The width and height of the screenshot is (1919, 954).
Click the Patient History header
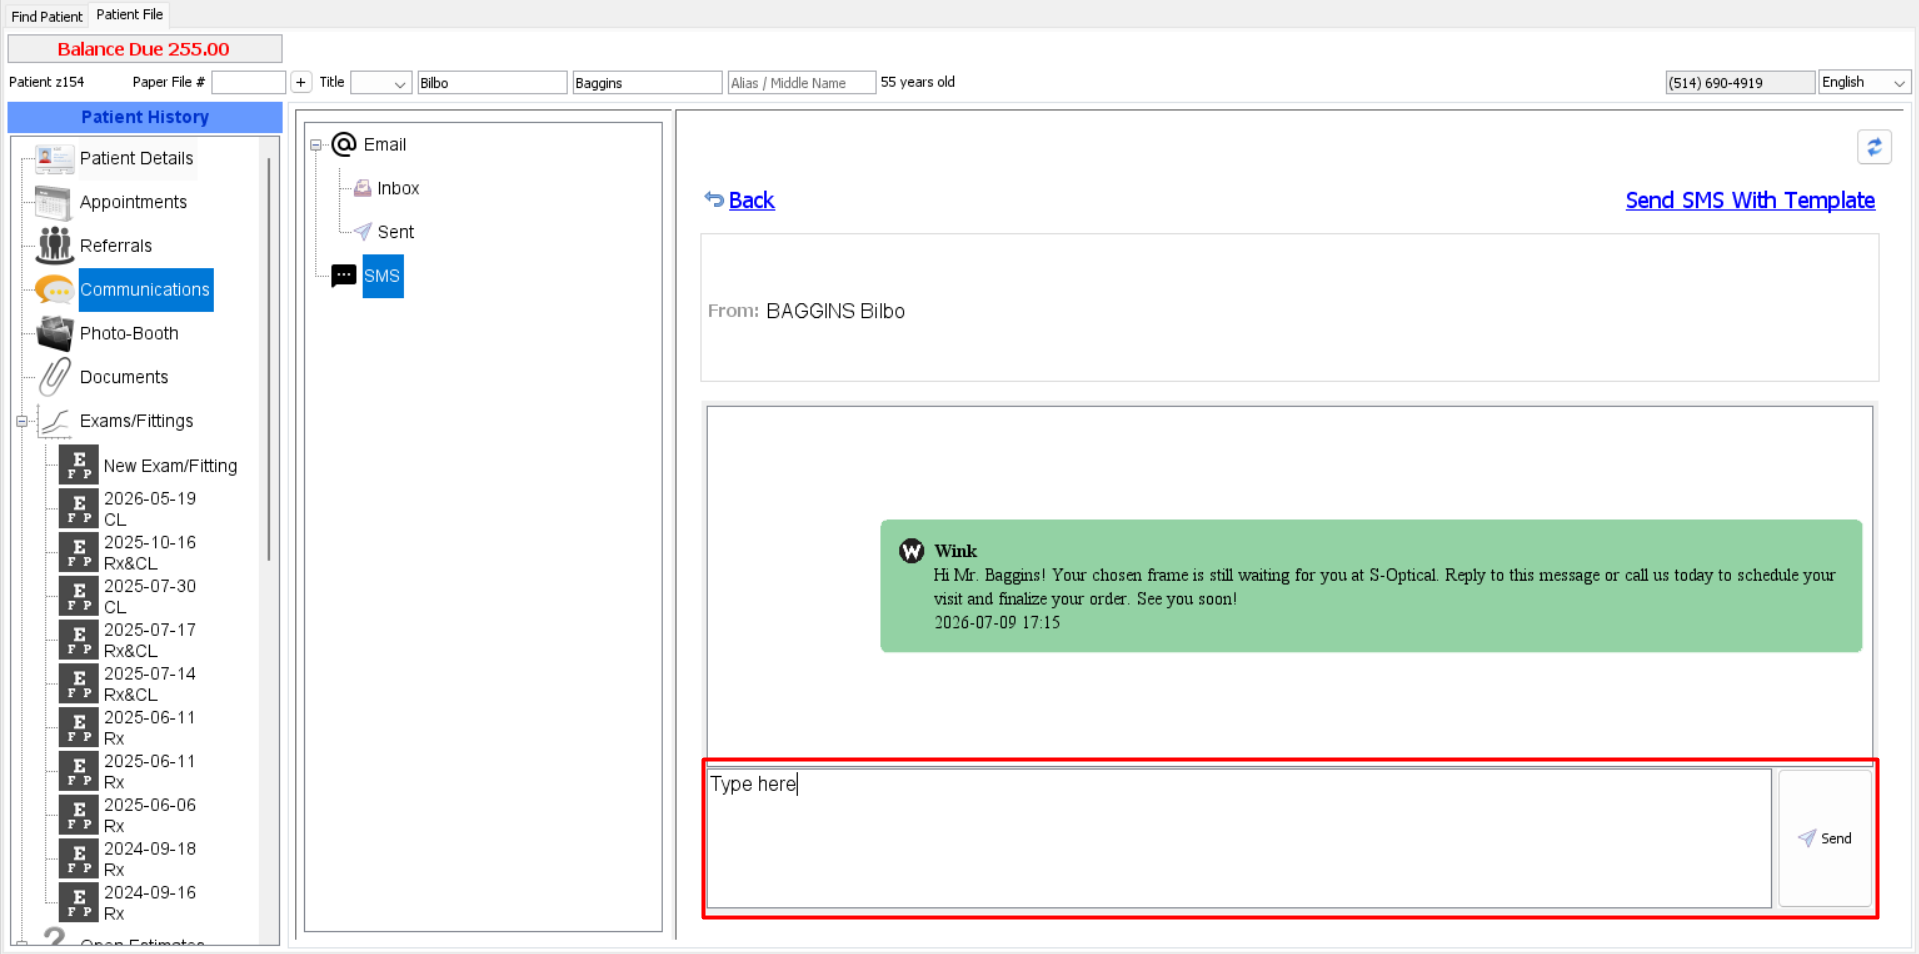(x=145, y=117)
